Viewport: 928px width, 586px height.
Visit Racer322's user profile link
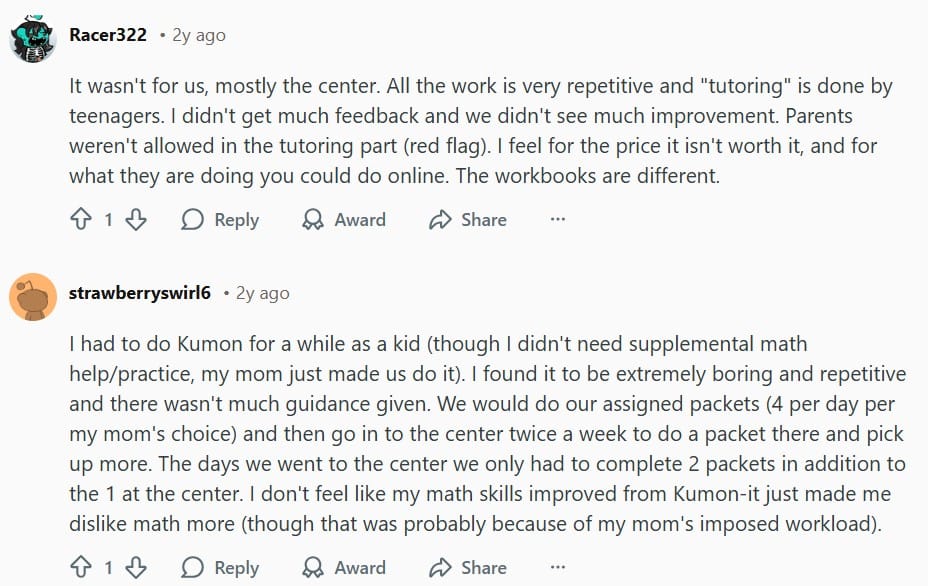tap(108, 35)
